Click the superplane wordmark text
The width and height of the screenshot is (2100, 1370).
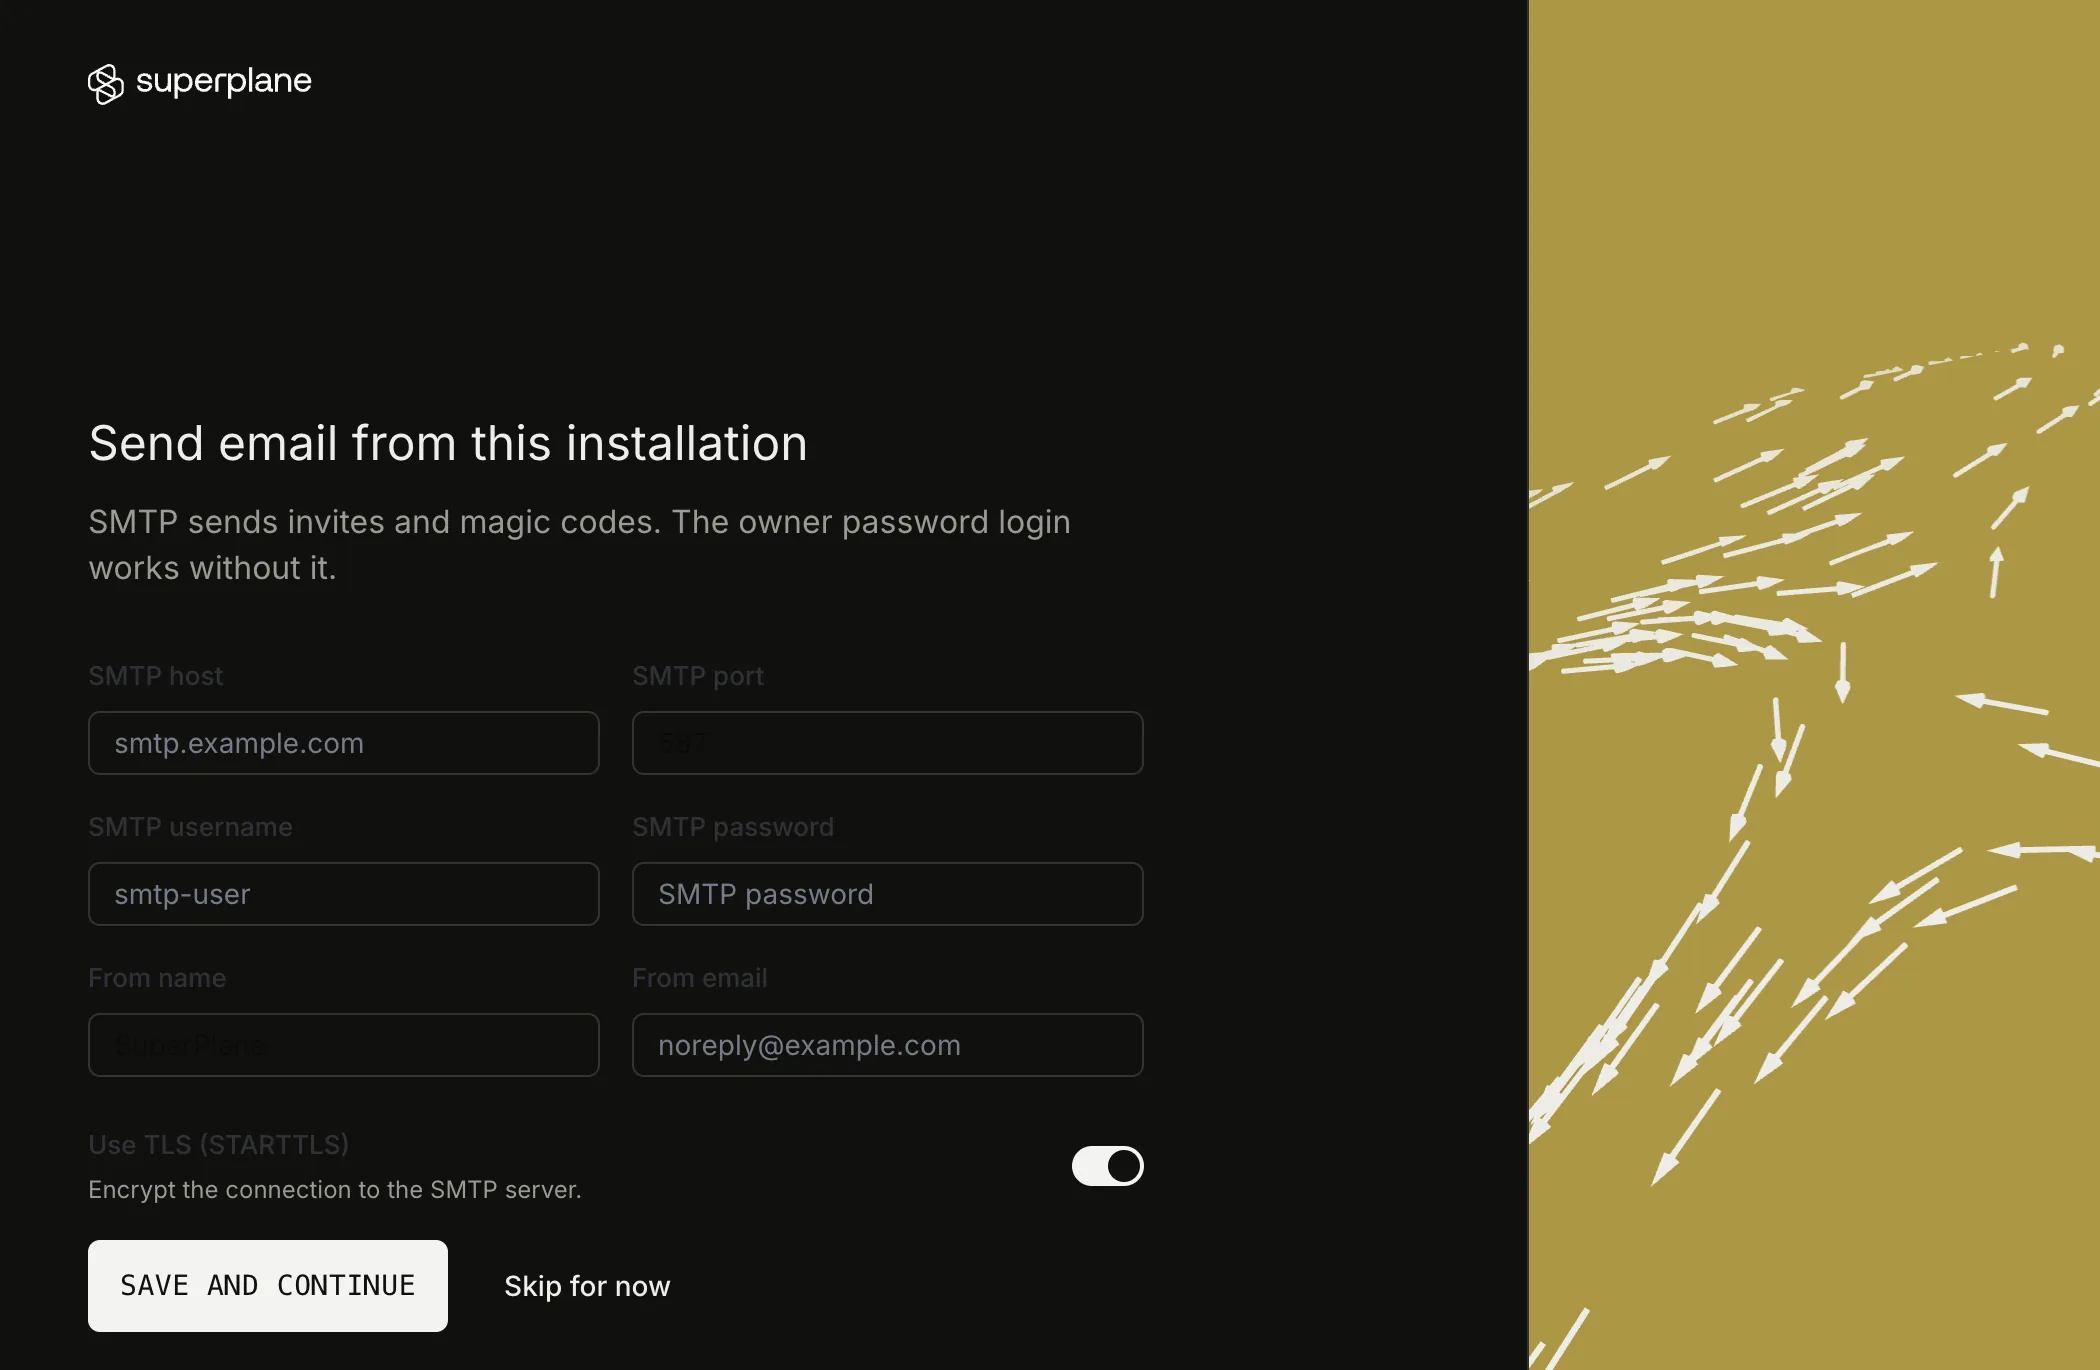click(x=223, y=81)
